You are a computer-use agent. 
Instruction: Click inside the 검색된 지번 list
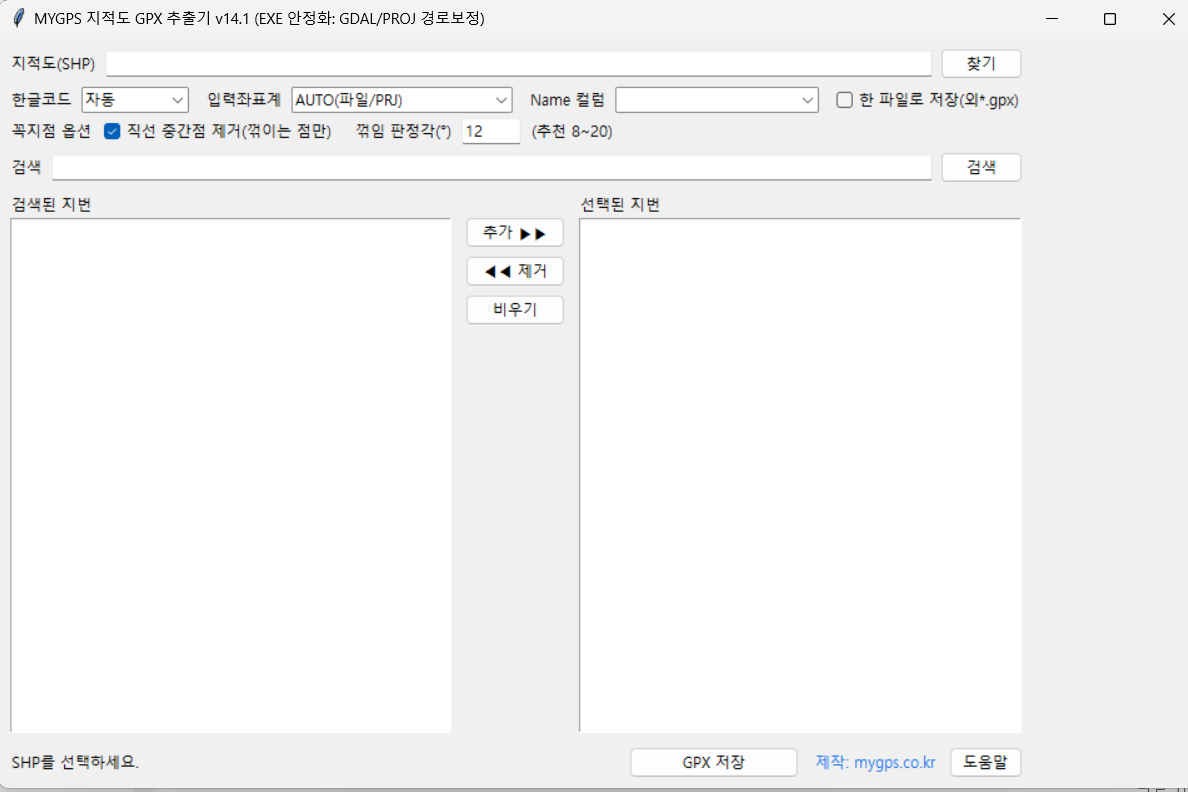pos(230,475)
